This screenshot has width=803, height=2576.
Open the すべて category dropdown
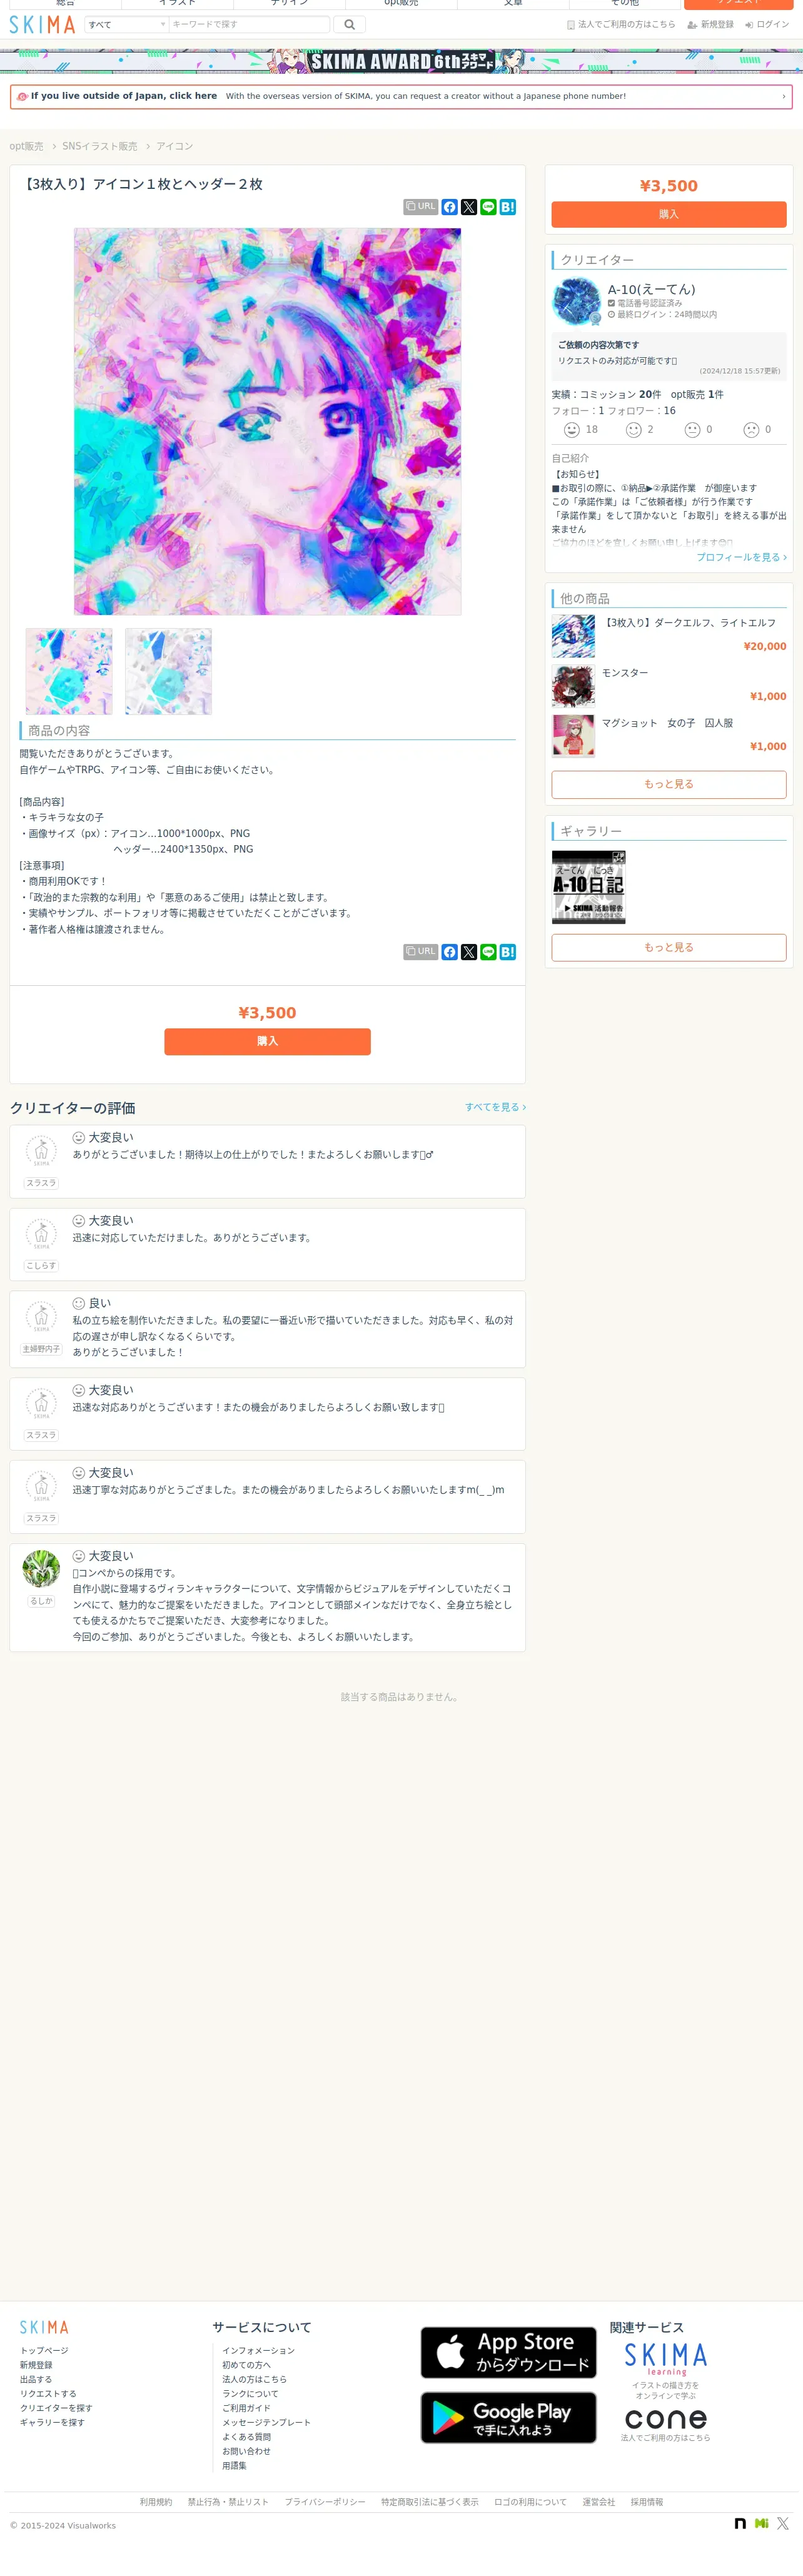[127, 25]
